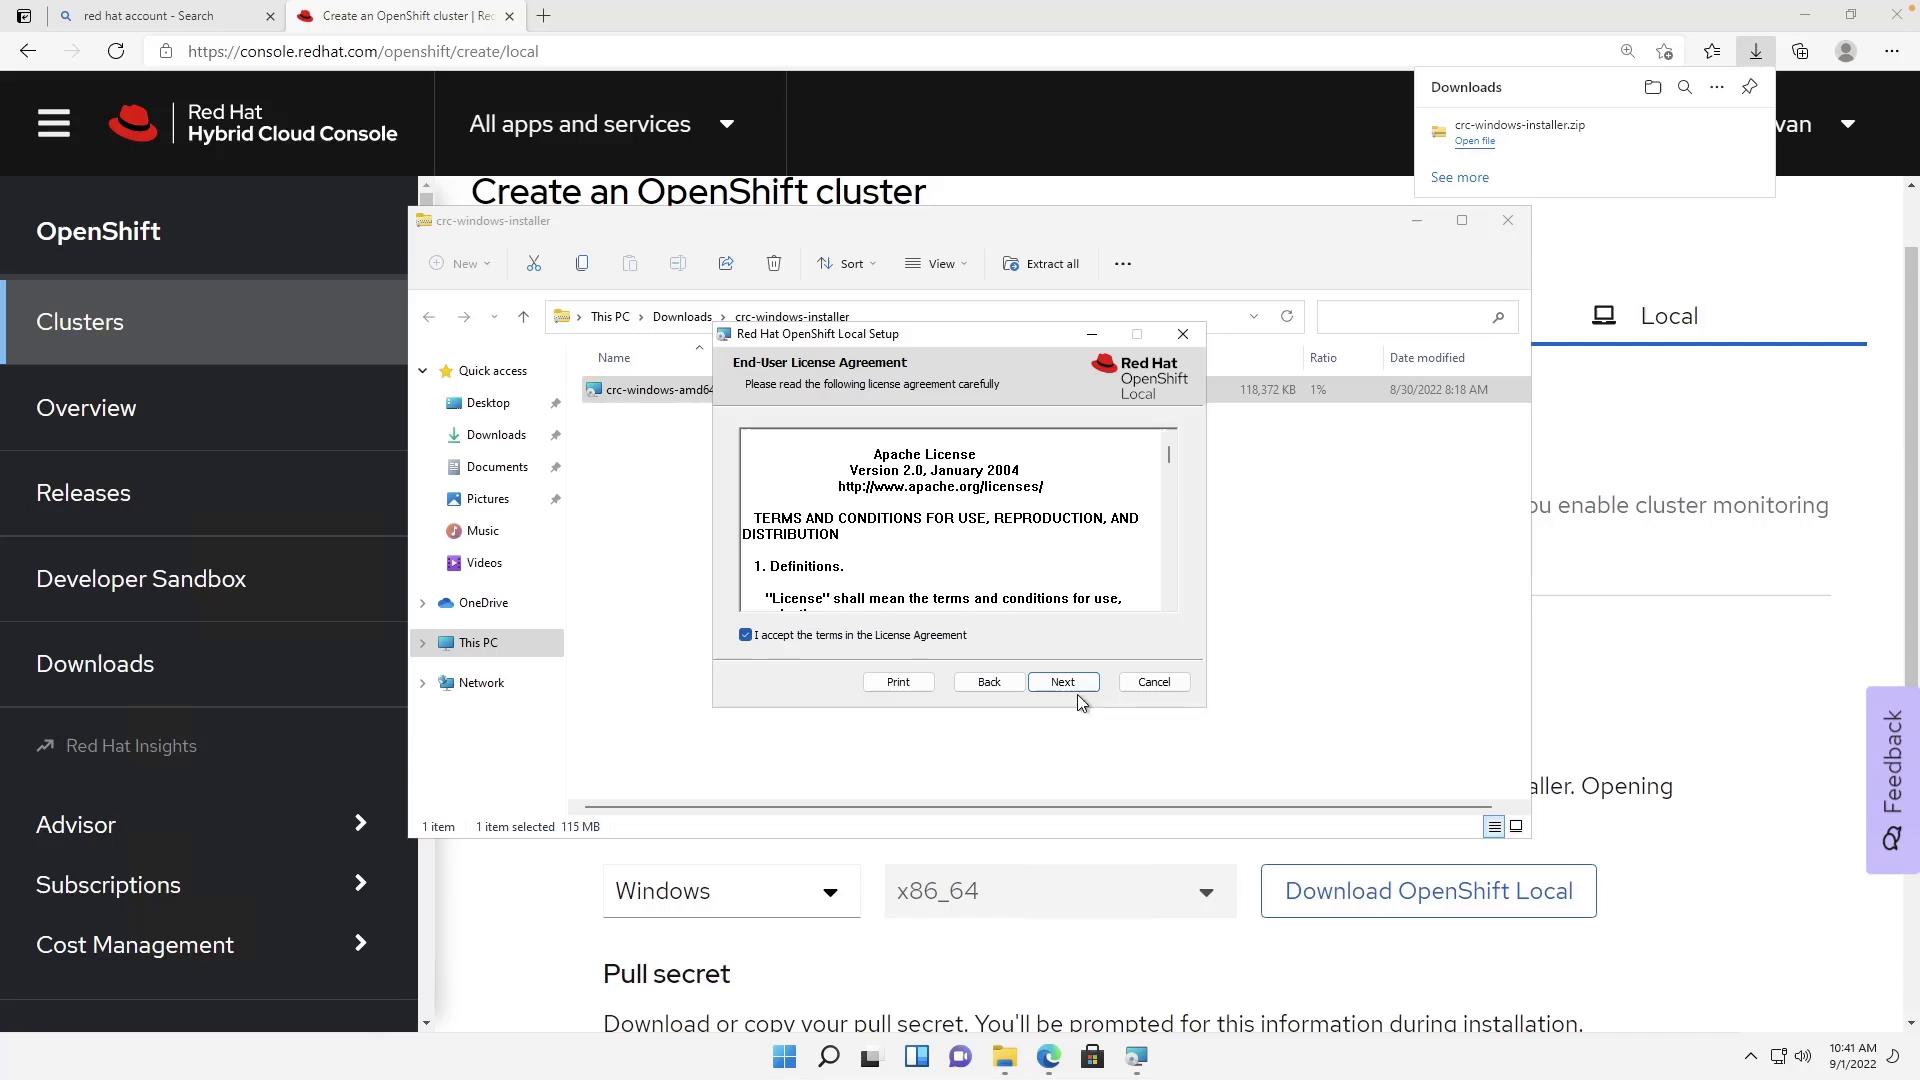Click See more in Downloads panel
This screenshot has width=1920, height=1080.
point(1459,177)
